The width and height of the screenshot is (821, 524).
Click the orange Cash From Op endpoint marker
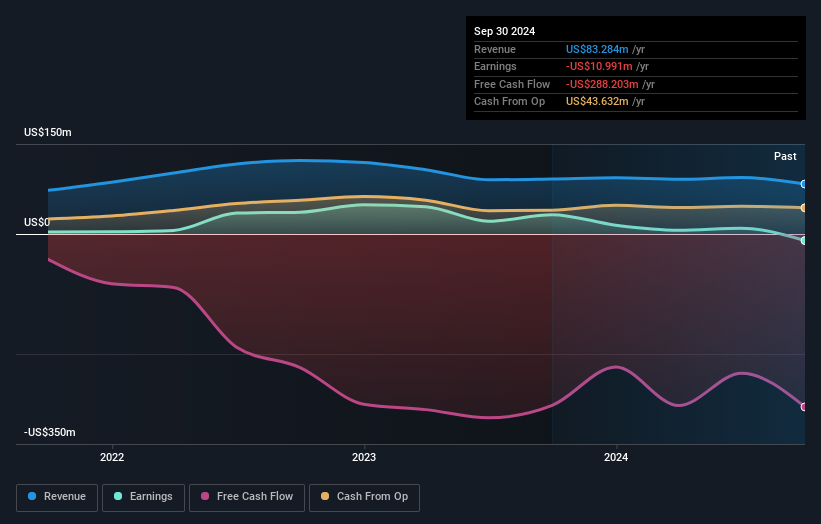click(804, 208)
